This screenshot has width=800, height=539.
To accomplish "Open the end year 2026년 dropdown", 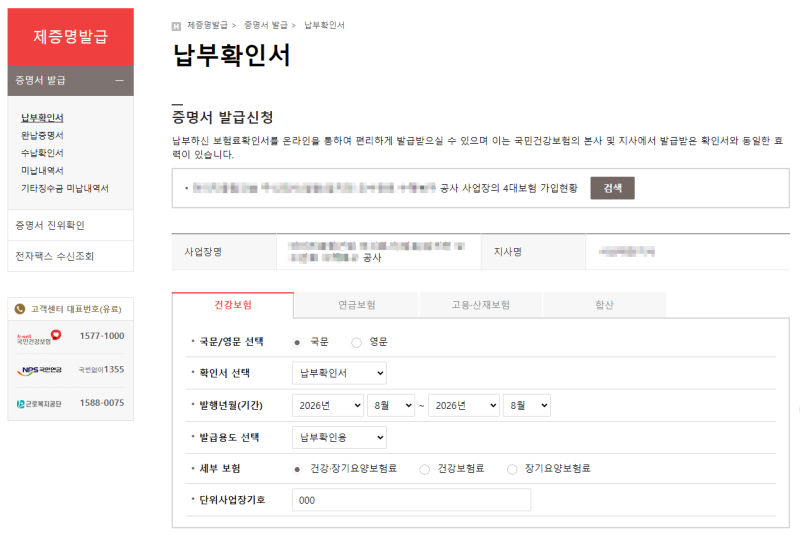I will pos(464,405).
